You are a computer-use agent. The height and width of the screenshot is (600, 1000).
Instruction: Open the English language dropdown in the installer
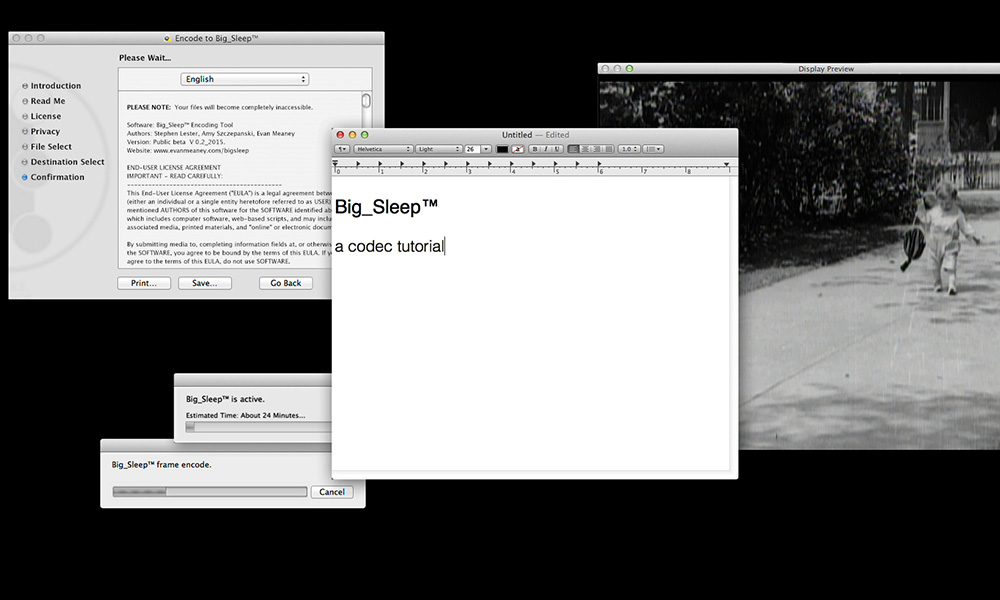click(245, 79)
